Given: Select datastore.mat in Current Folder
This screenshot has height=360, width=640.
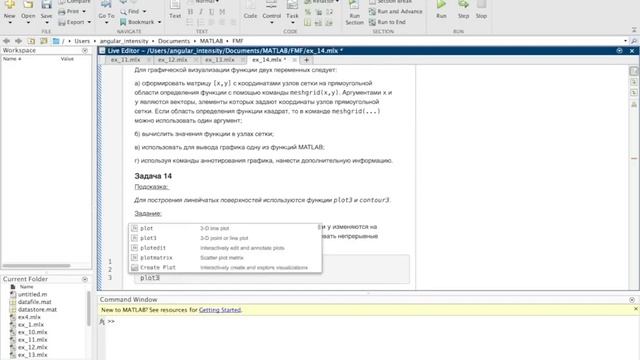Looking at the screenshot, I should [x=38, y=309].
